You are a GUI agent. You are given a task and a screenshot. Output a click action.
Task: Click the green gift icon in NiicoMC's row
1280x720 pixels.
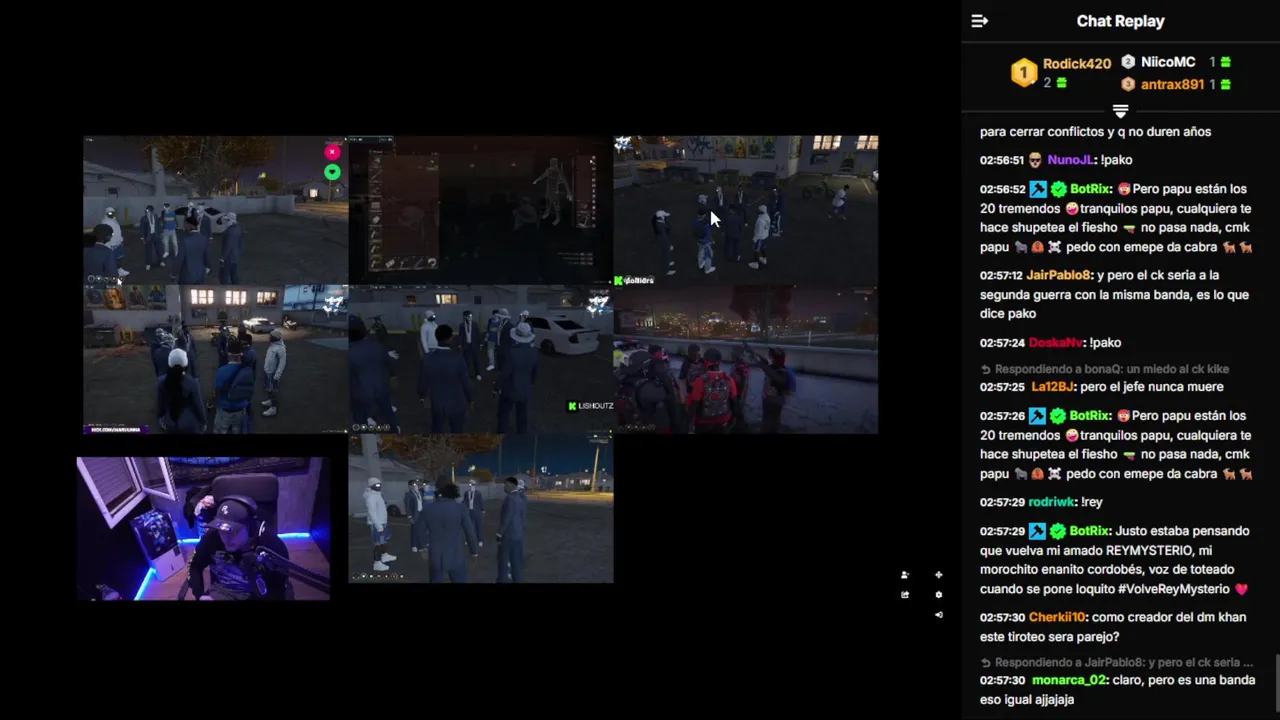pos(1225,62)
